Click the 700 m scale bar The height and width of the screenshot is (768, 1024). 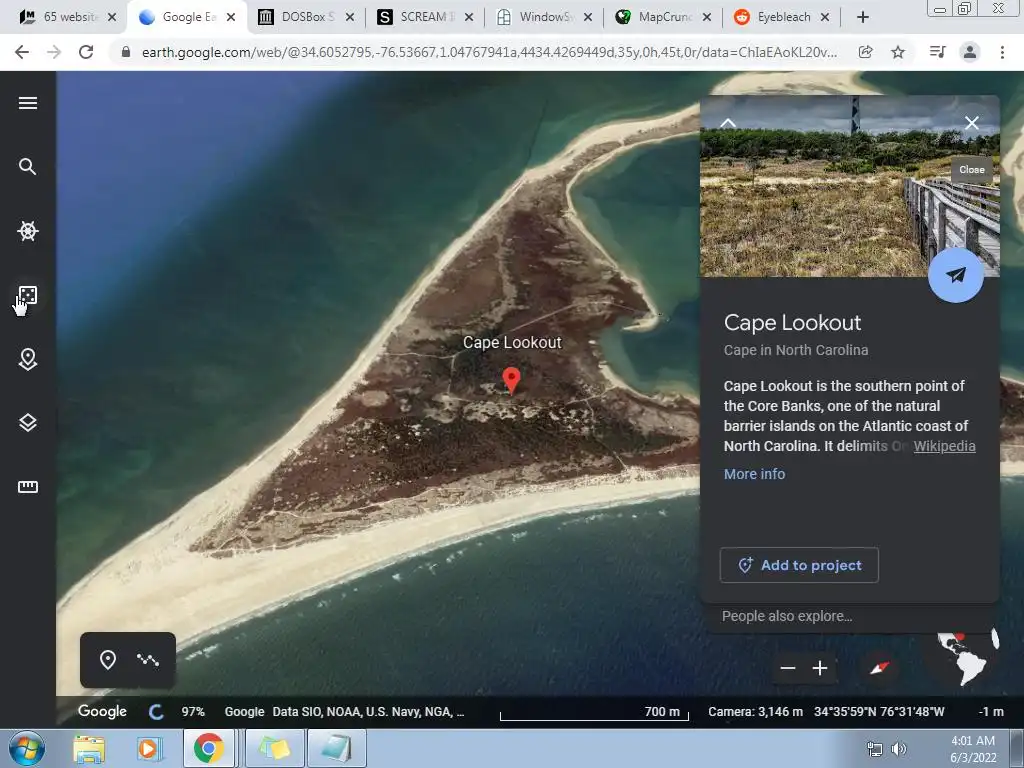(x=594, y=713)
